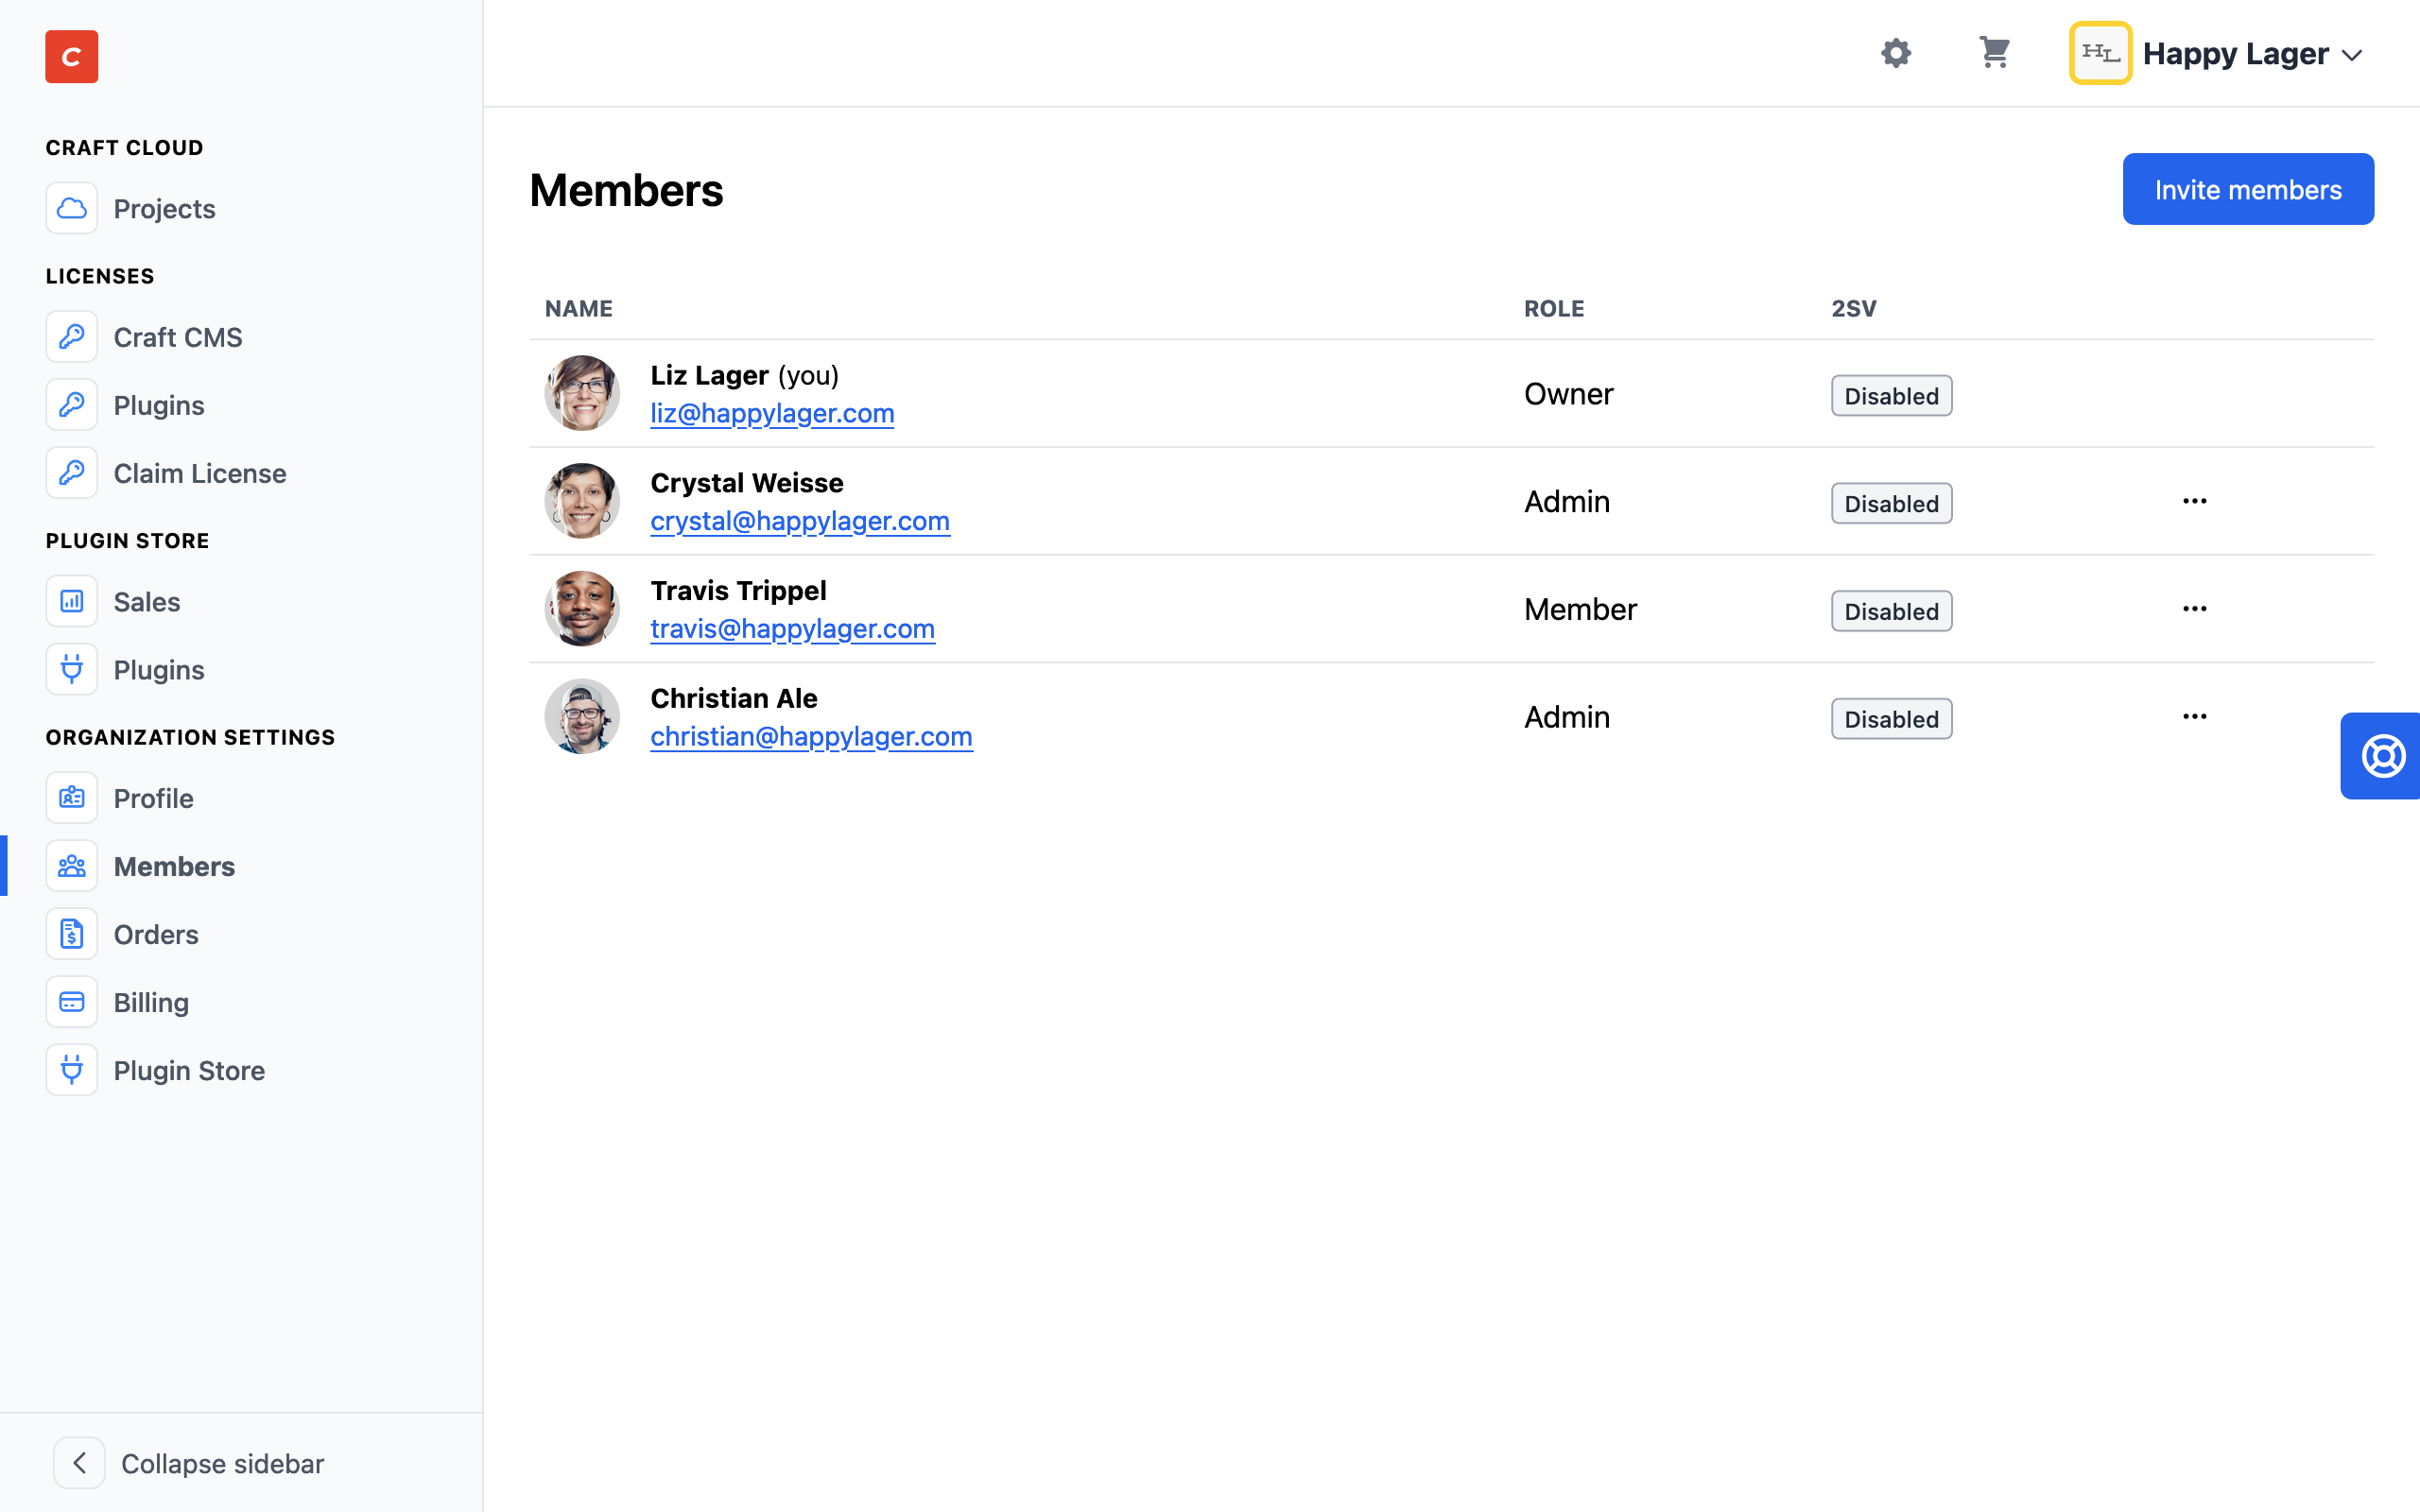Click the Orders invoice icon
The width and height of the screenshot is (2420, 1512).
[72, 934]
